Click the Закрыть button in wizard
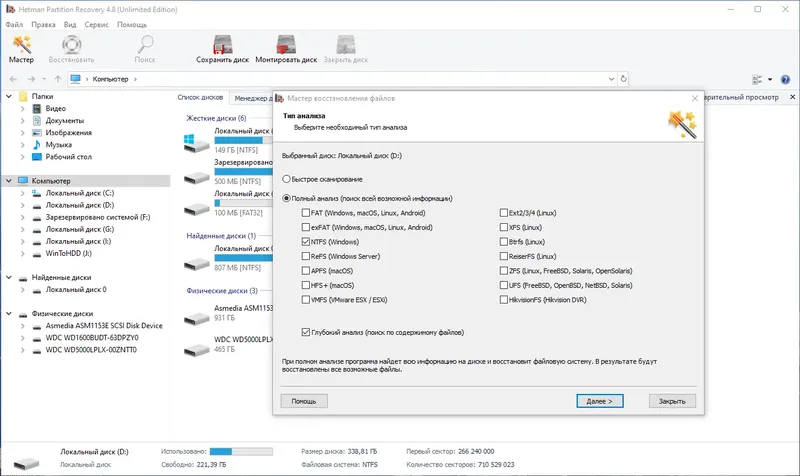This screenshot has height=476, width=800. pyautogui.click(x=672, y=401)
